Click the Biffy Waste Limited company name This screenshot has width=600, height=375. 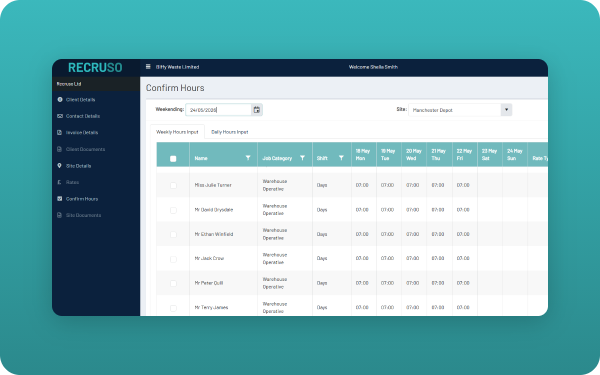[x=177, y=67]
